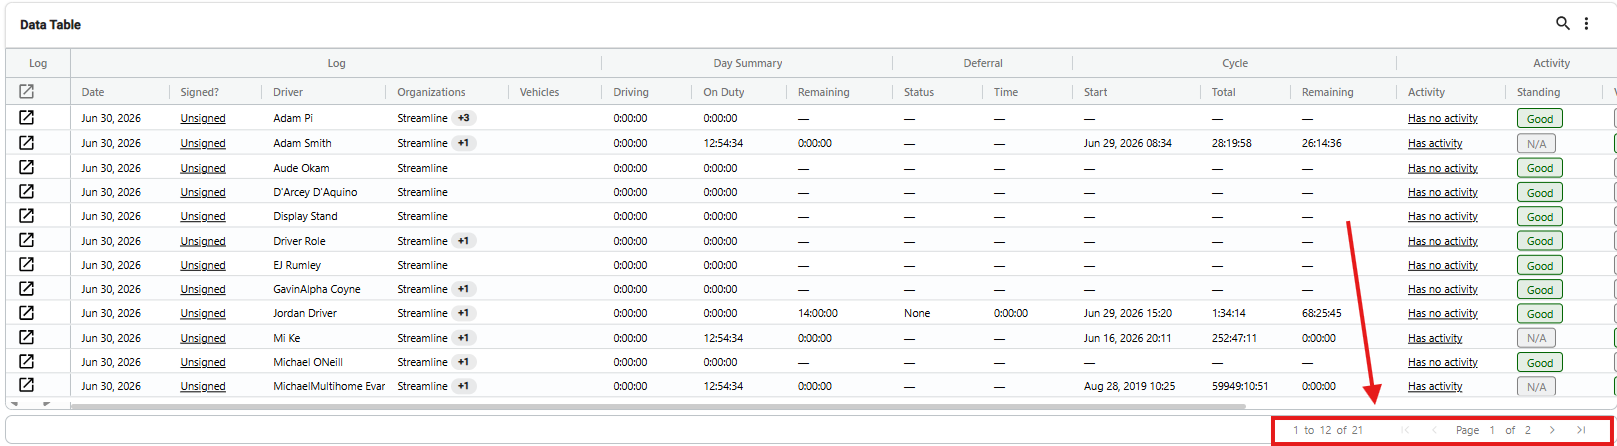Sort by the Signed? column header
The width and height of the screenshot is (1617, 446).
[x=199, y=92]
